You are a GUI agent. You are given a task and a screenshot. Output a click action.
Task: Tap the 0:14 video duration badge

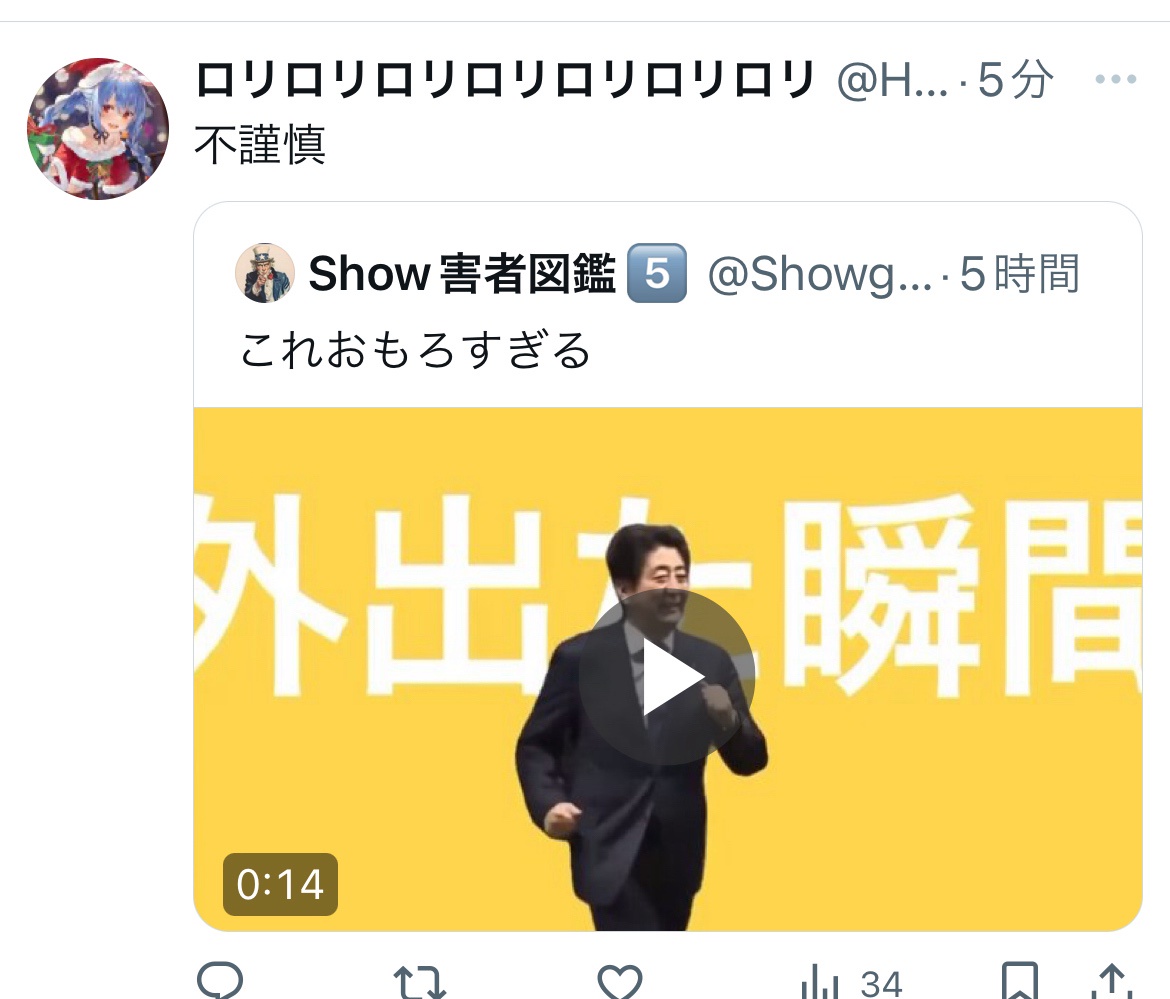280,884
